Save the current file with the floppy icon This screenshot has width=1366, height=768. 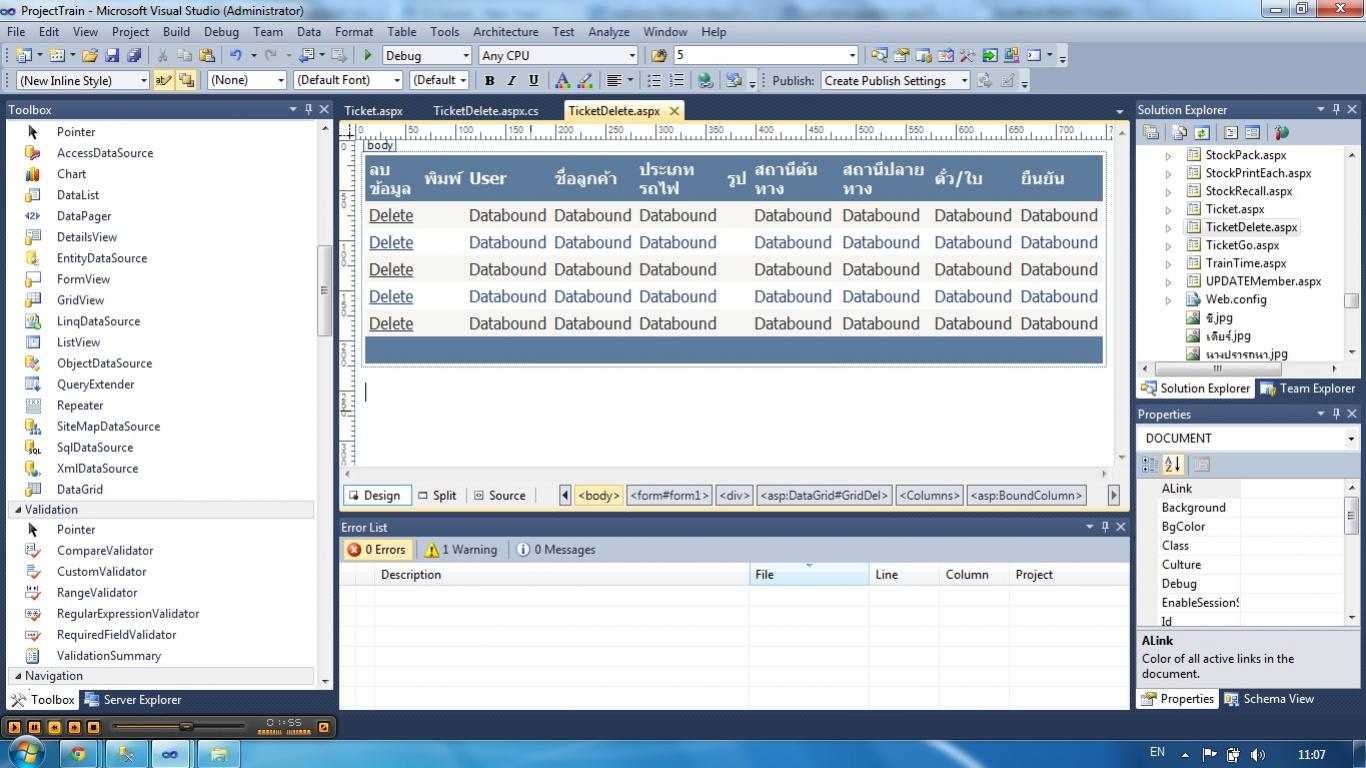[x=112, y=56]
